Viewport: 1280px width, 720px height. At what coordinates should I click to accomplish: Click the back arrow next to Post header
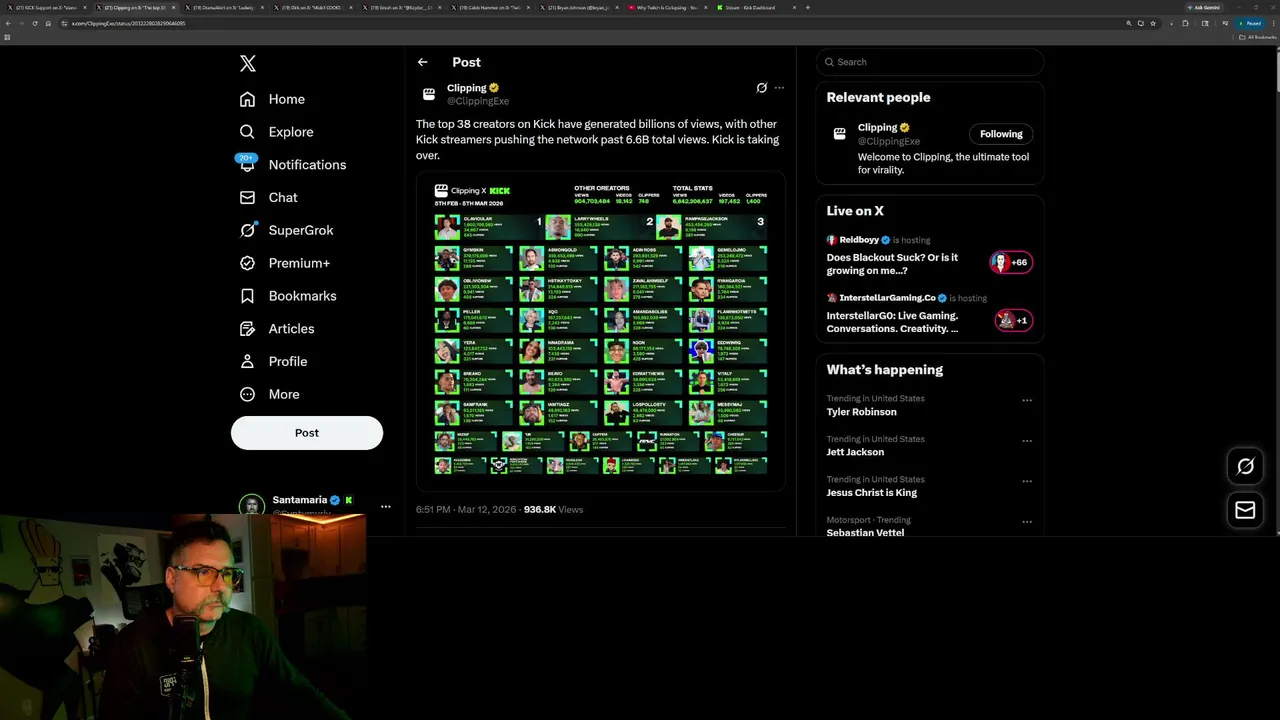tap(422, 62)
